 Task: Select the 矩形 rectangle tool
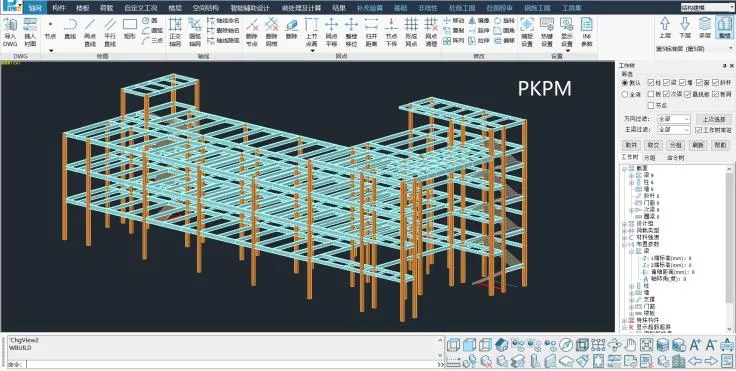point(130,29)
